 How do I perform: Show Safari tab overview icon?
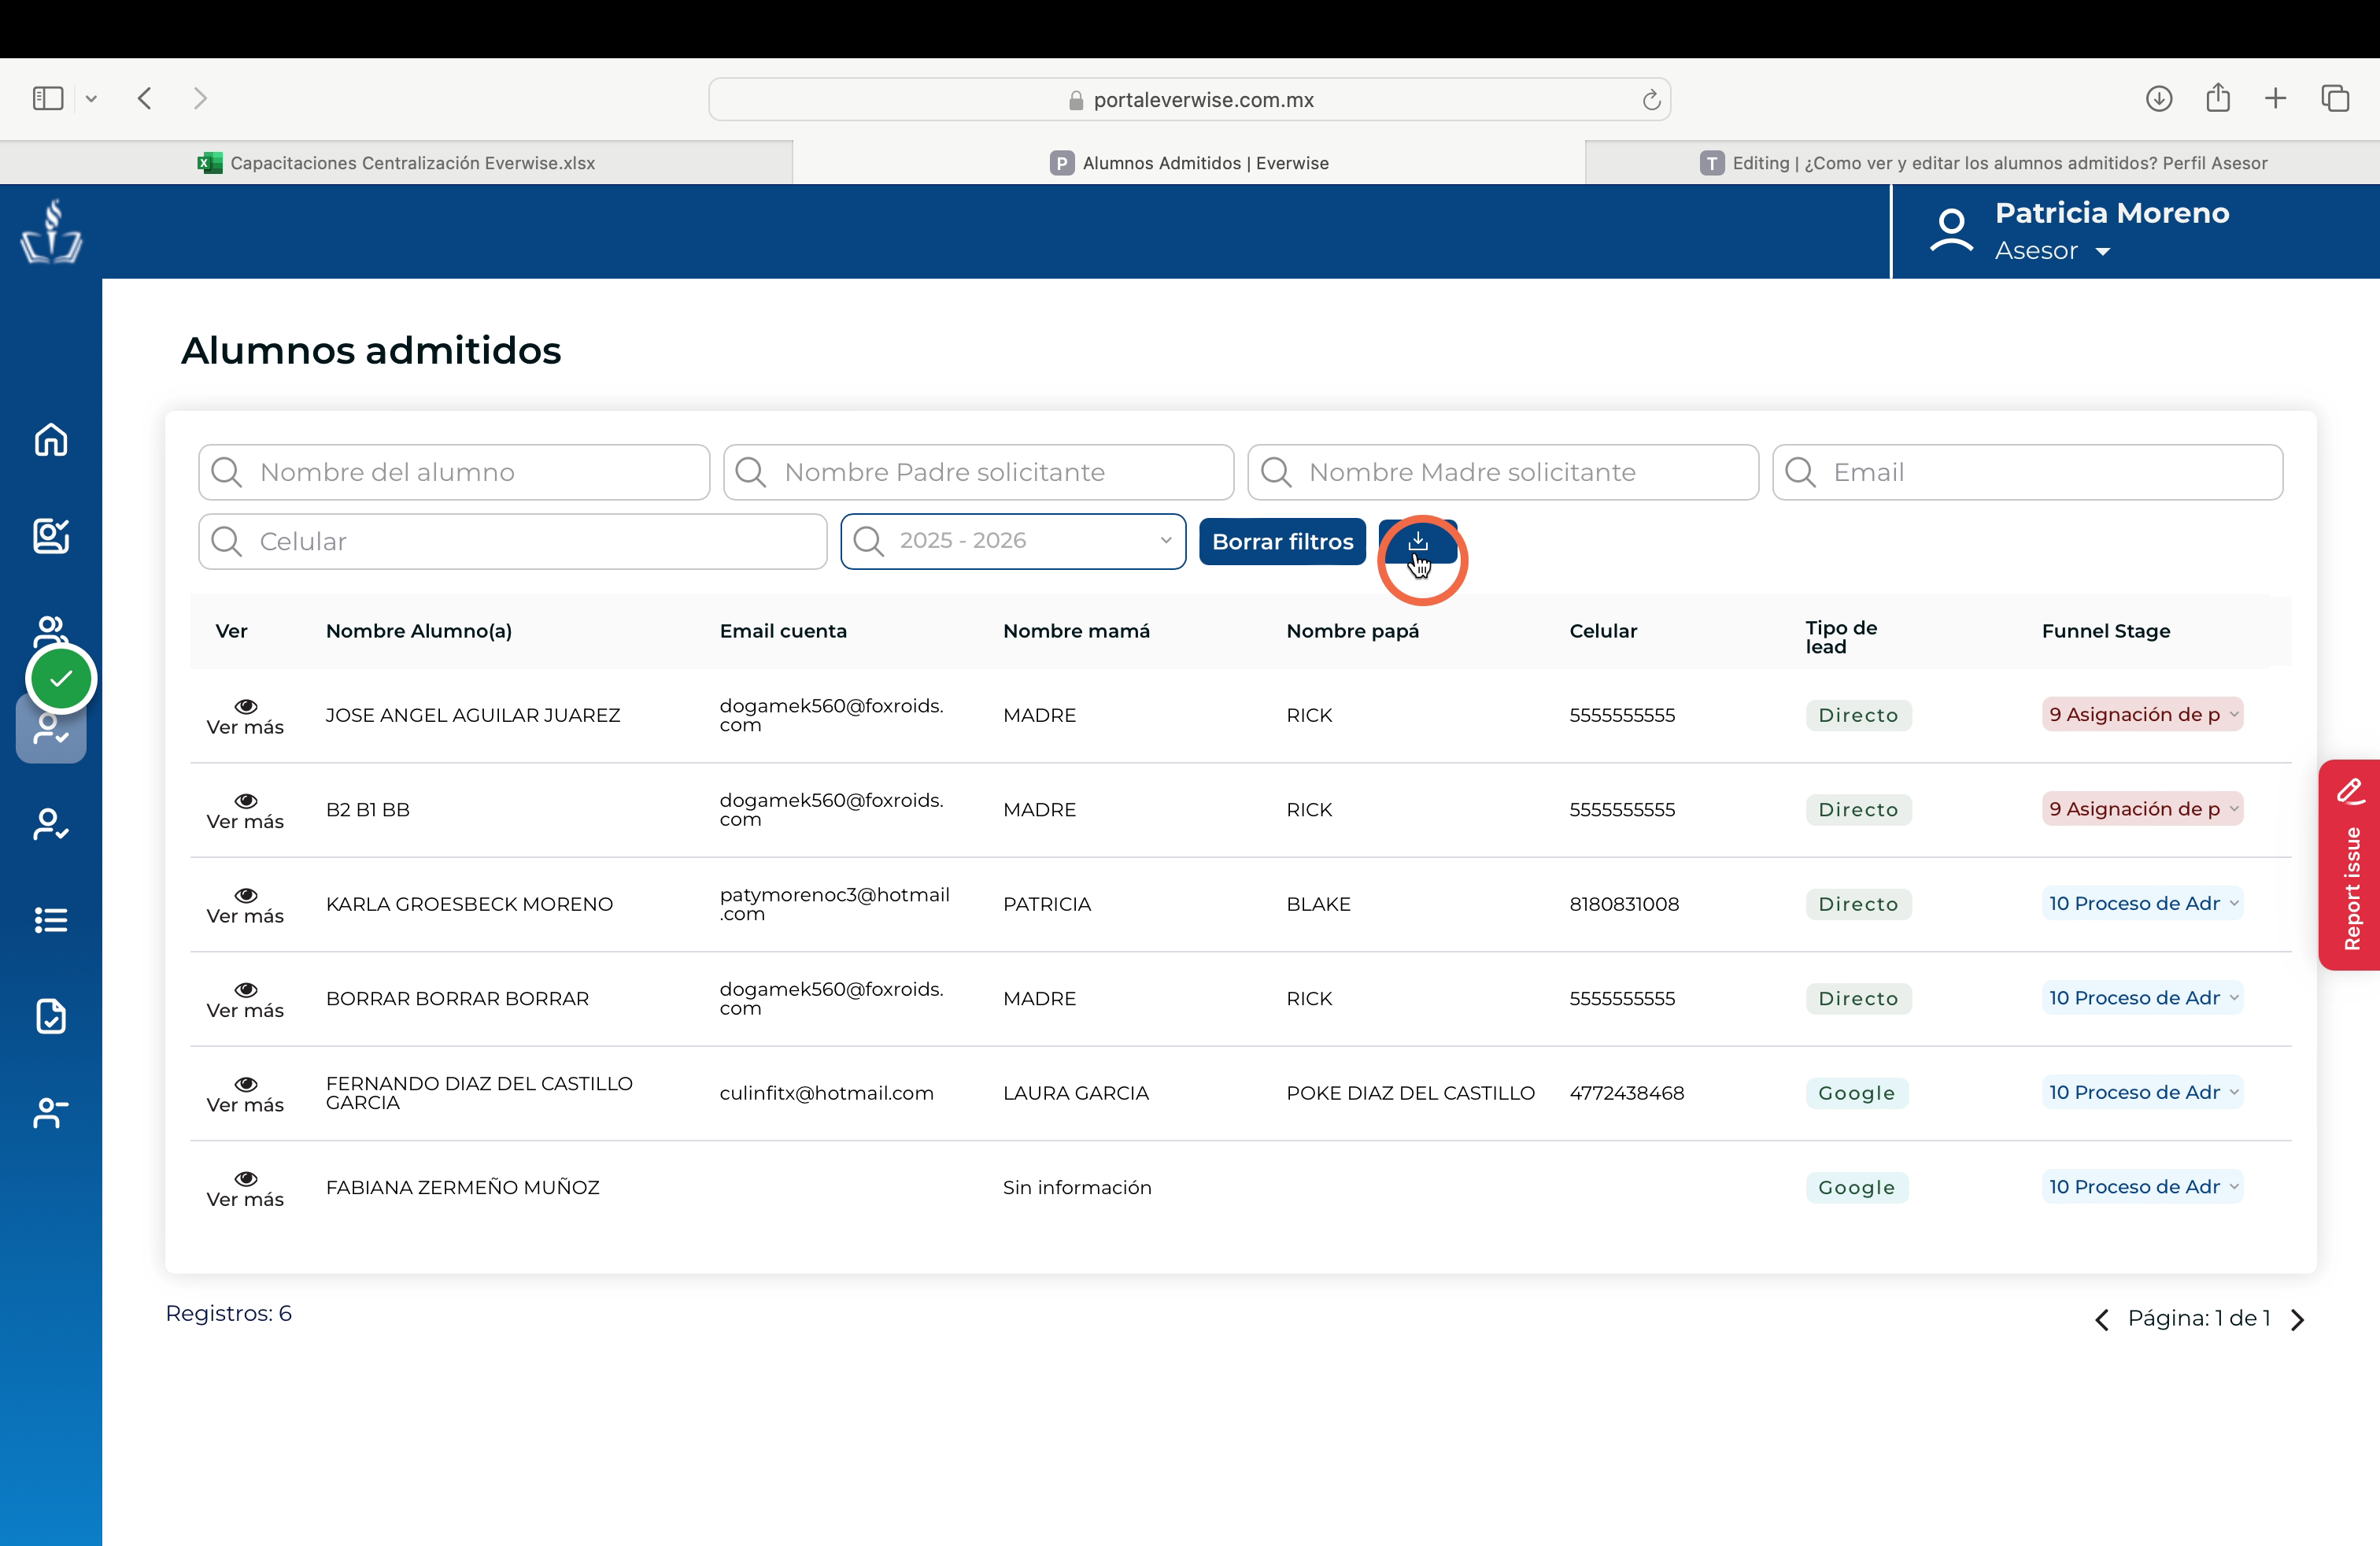(2335, 98)
